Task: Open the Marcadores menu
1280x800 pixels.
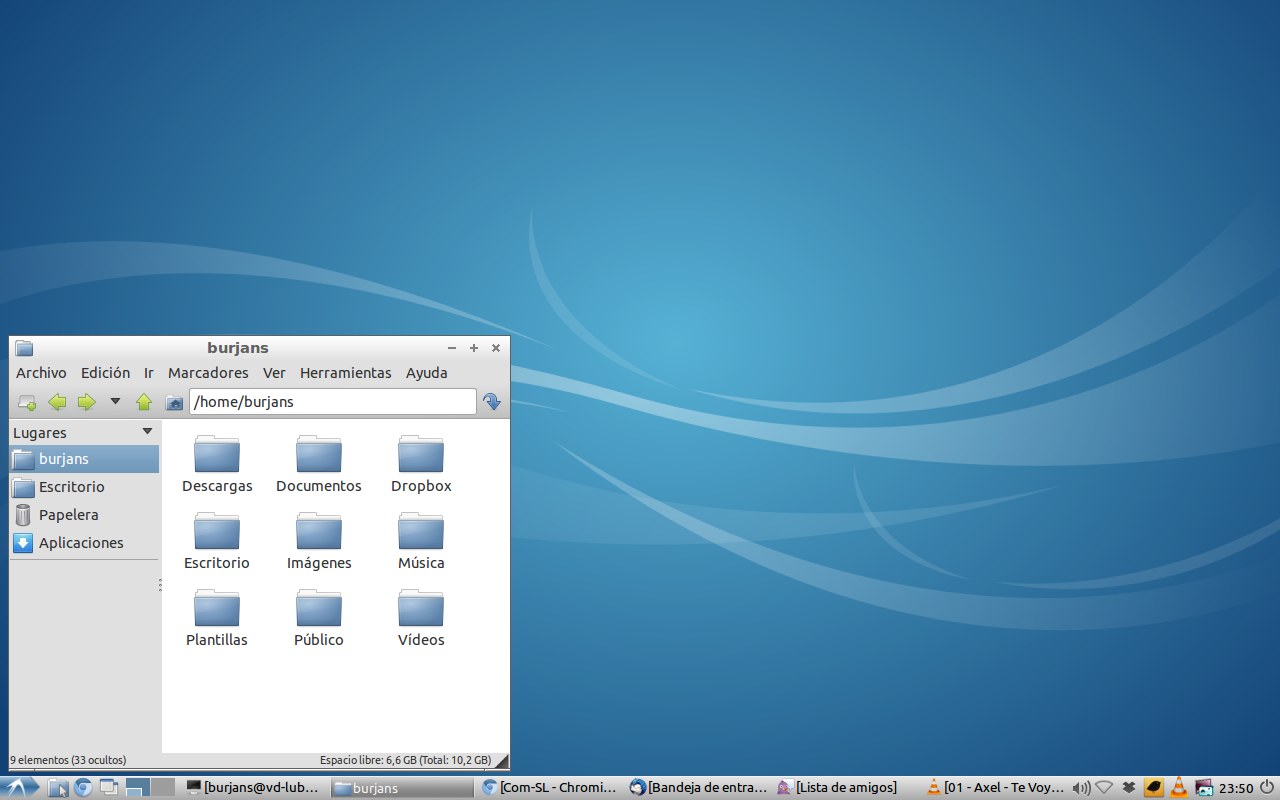Action: click(x=208, y=373)
